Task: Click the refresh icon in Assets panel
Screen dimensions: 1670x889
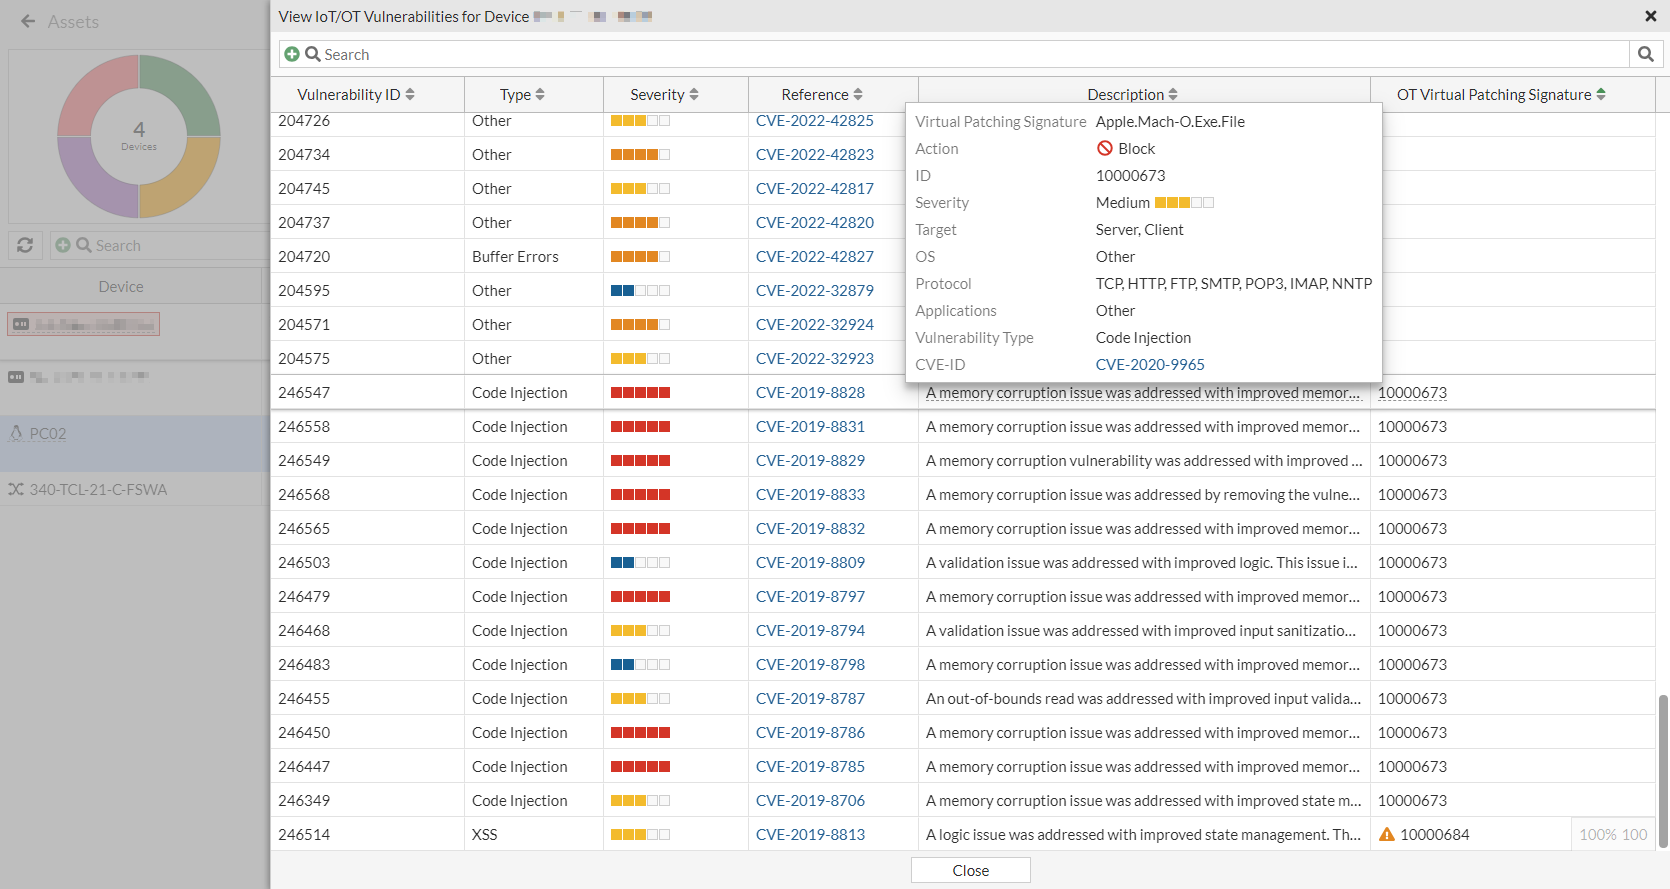Action: click(25, 245)
